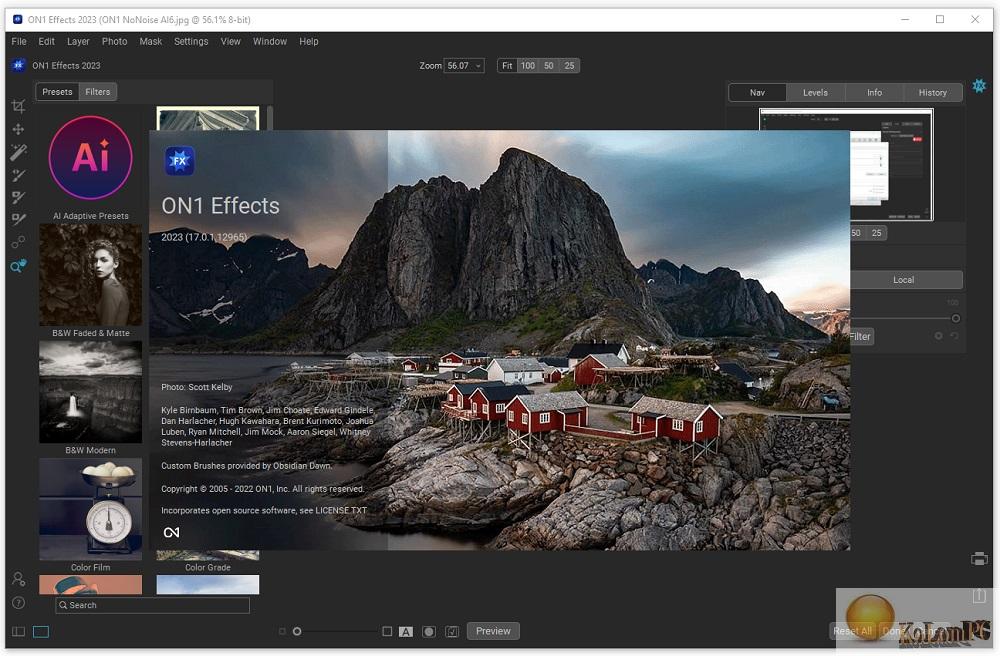Screen dimensions: 1000x656
Task: Click the ON1 Effects app logo icon
Action: click(x=18, y=65)
